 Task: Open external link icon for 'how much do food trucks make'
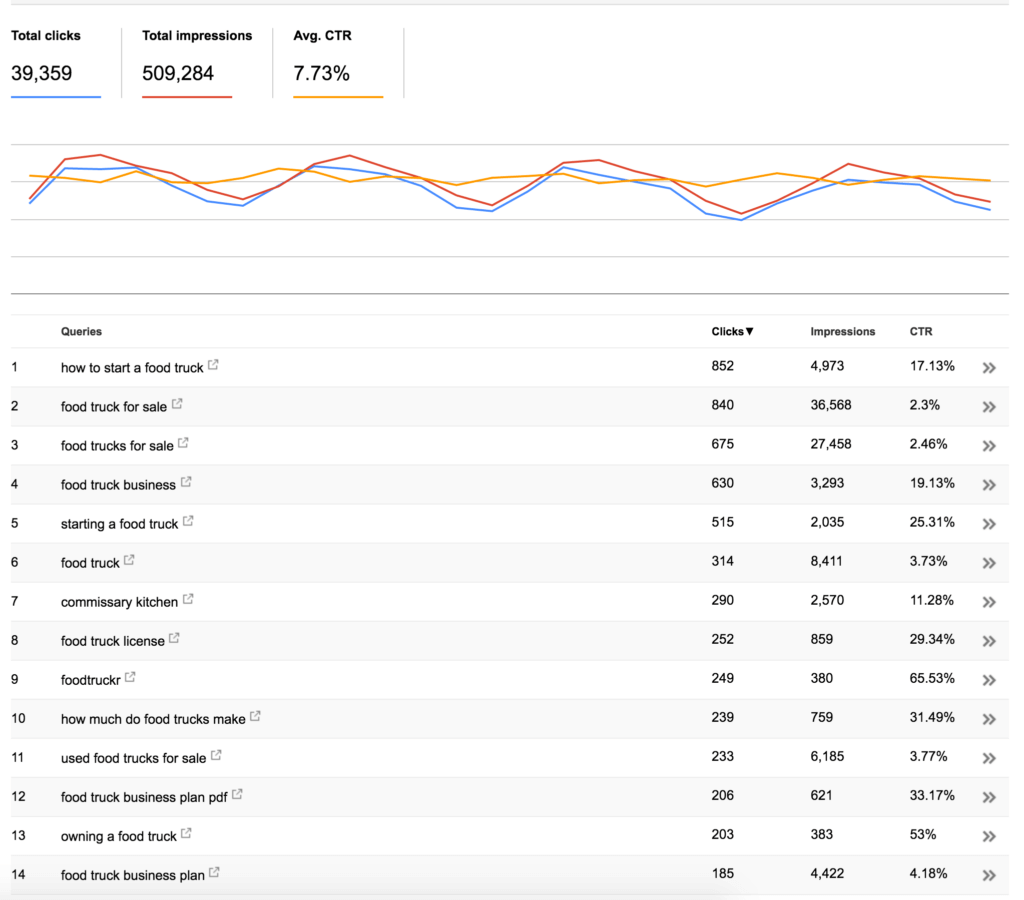255,716
